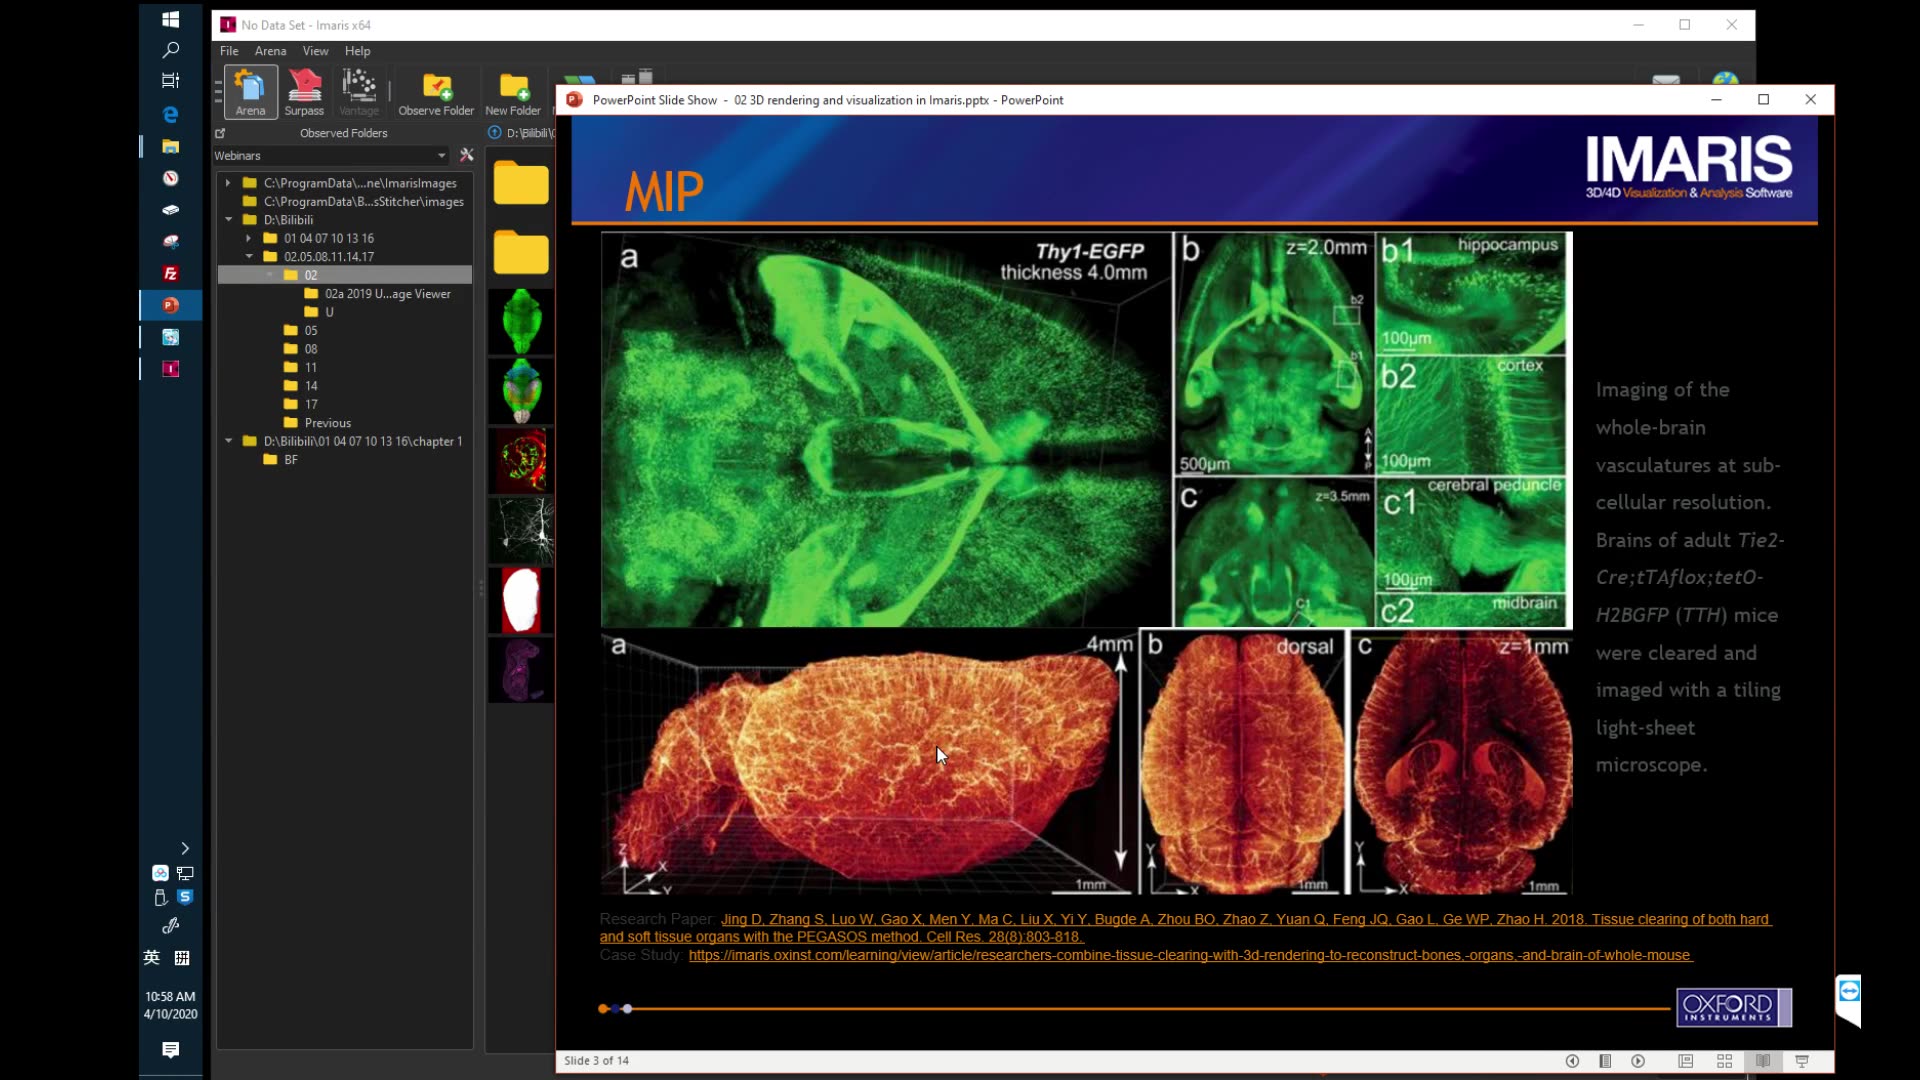Start Slide Show from status bar icon
This screenshot has height=1080, width=1920.
[x=1802, y=1061]
